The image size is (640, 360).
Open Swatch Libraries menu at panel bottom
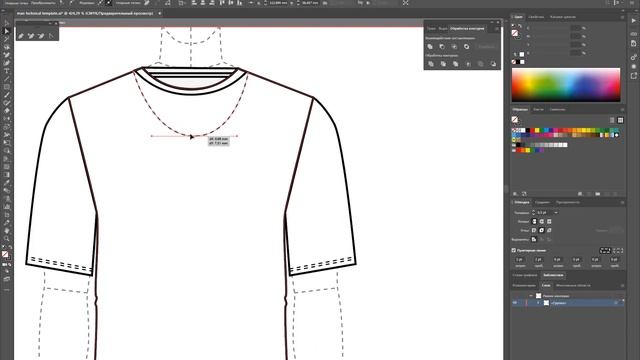click(516, 194)
